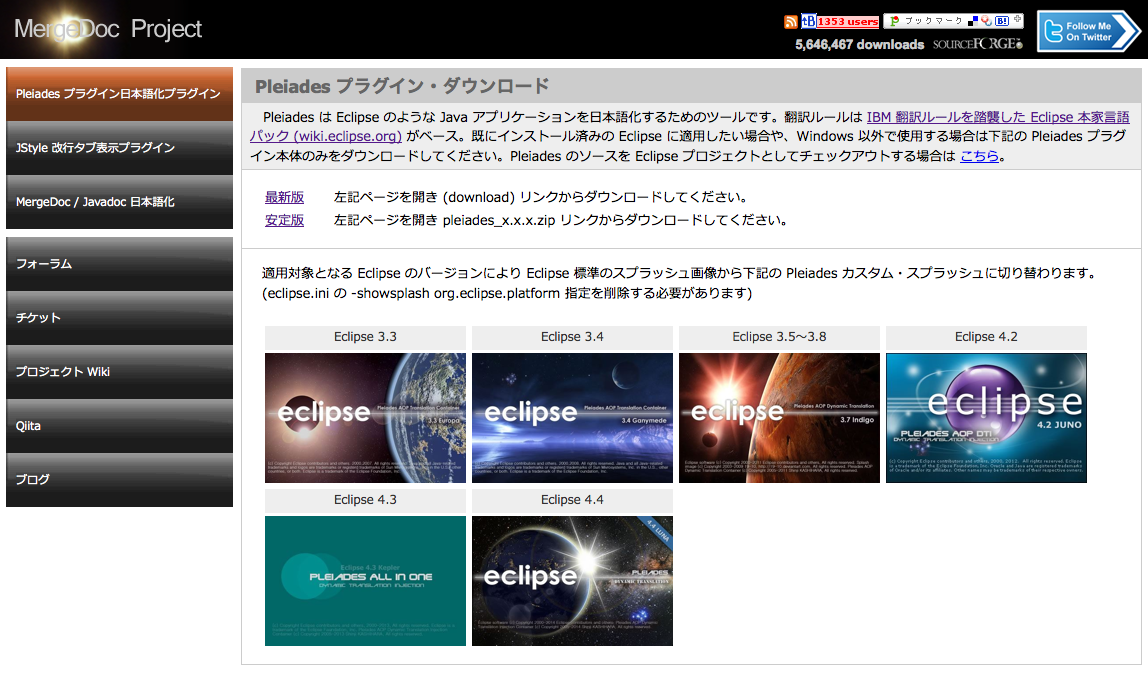The image size is (1148, 673).
Task: Follow the IBM 翻訳ルール Eclipse 本家言語 link
Action: click(998, 117)
